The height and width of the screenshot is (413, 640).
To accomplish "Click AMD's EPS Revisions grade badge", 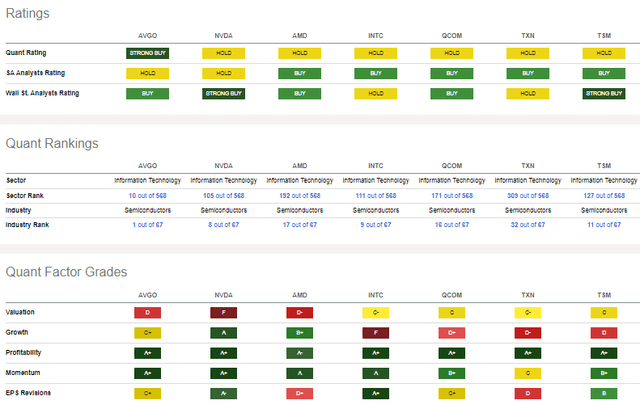I will tap(300, 393).
